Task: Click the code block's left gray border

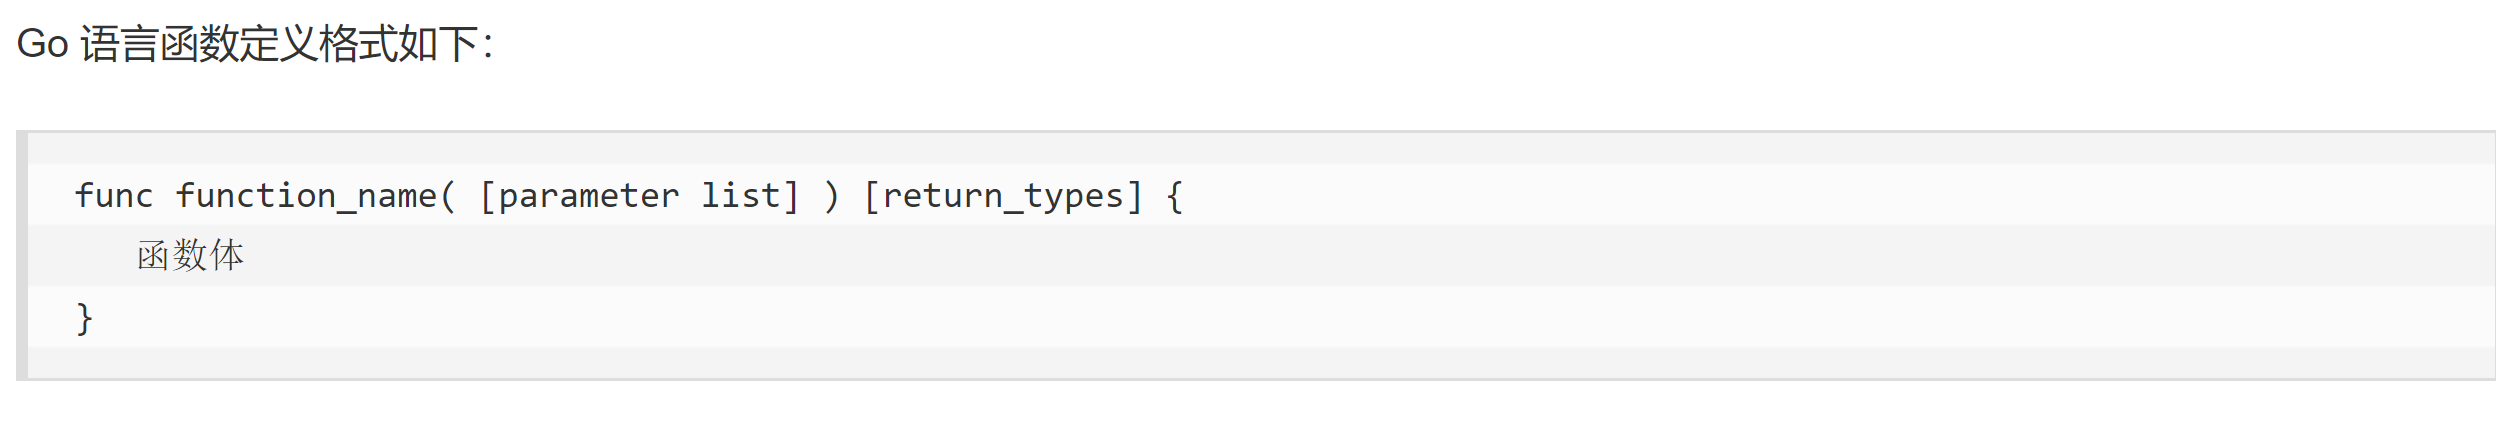Action: (22, 255)
